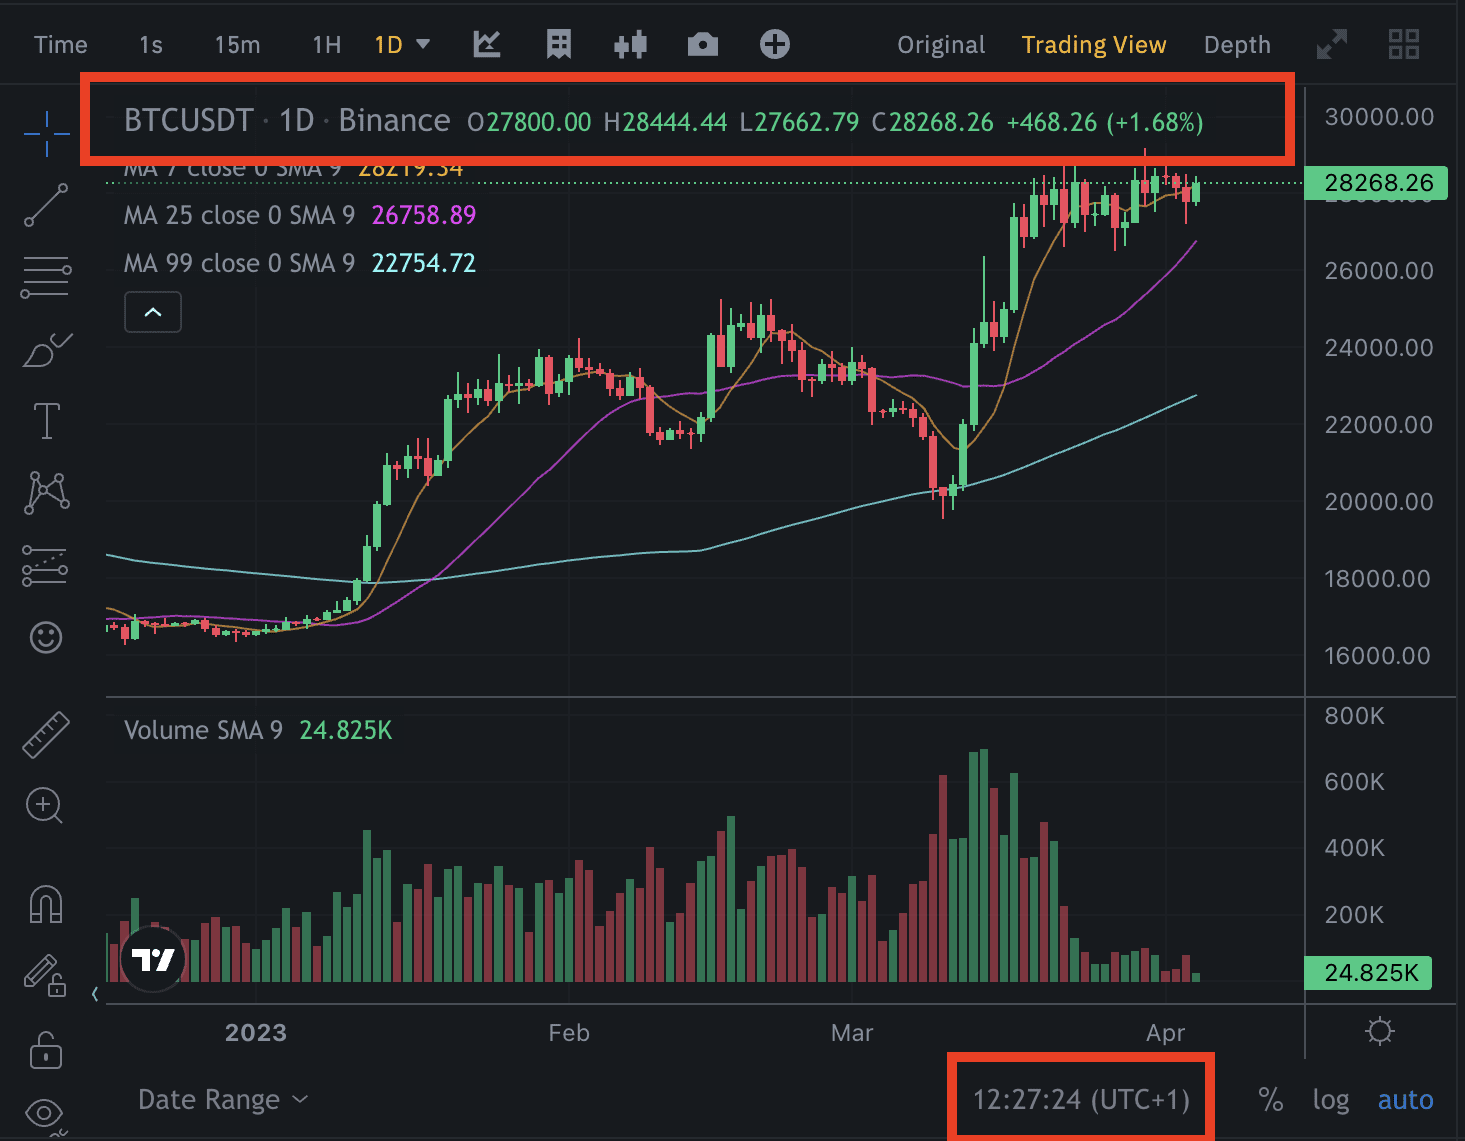Select the 1s time interval

[151, 45]
